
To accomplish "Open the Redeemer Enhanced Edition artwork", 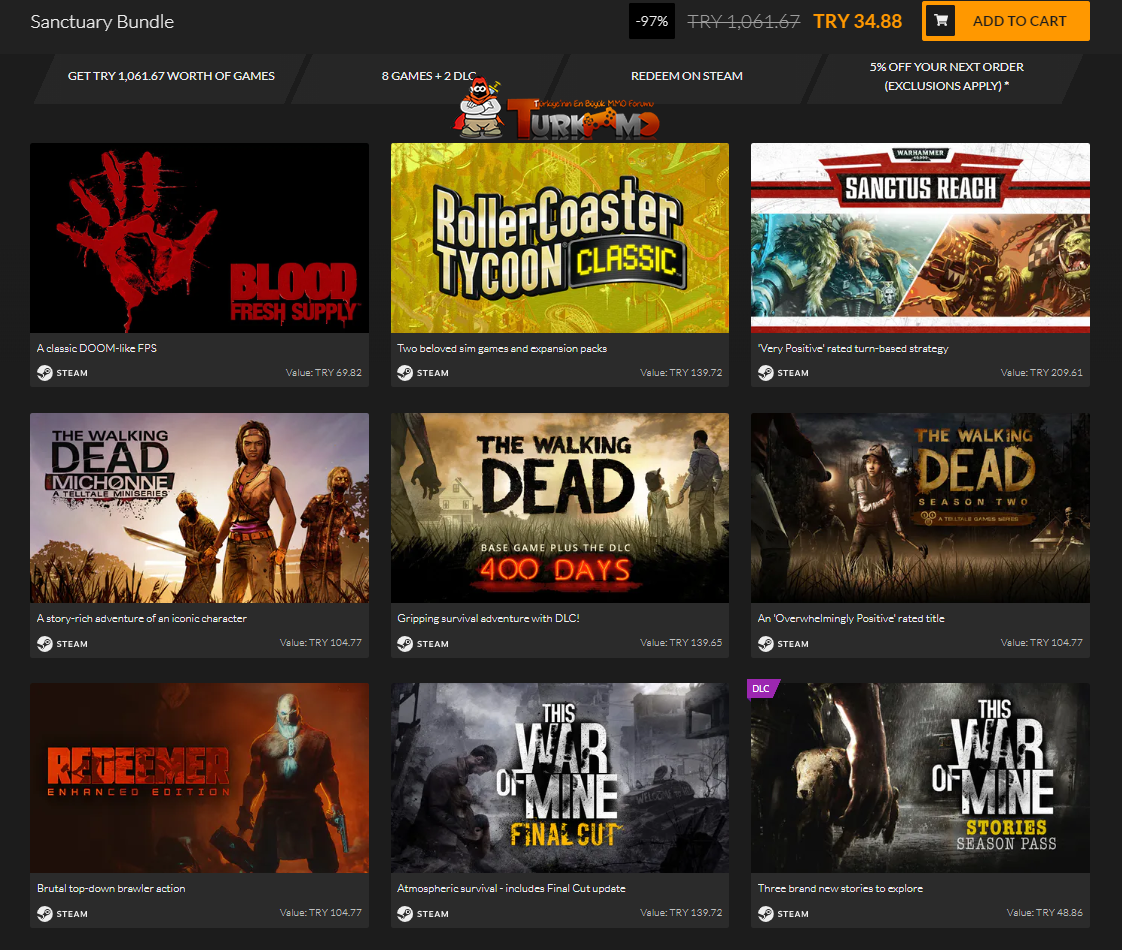I will click(200, 778).
